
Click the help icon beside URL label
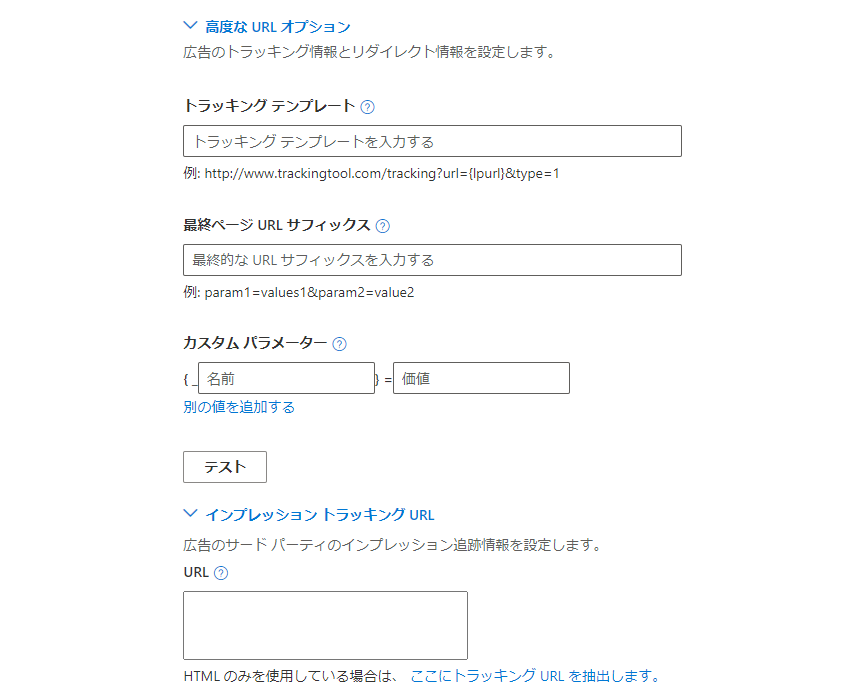[x=221, y=573]
